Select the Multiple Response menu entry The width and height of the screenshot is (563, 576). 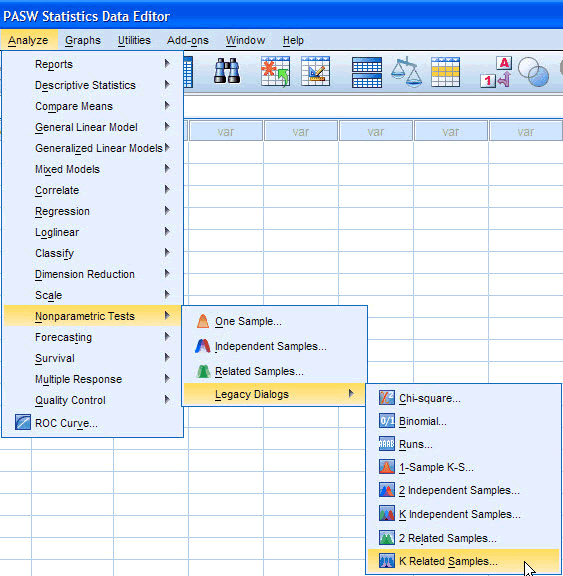point(92,379)
